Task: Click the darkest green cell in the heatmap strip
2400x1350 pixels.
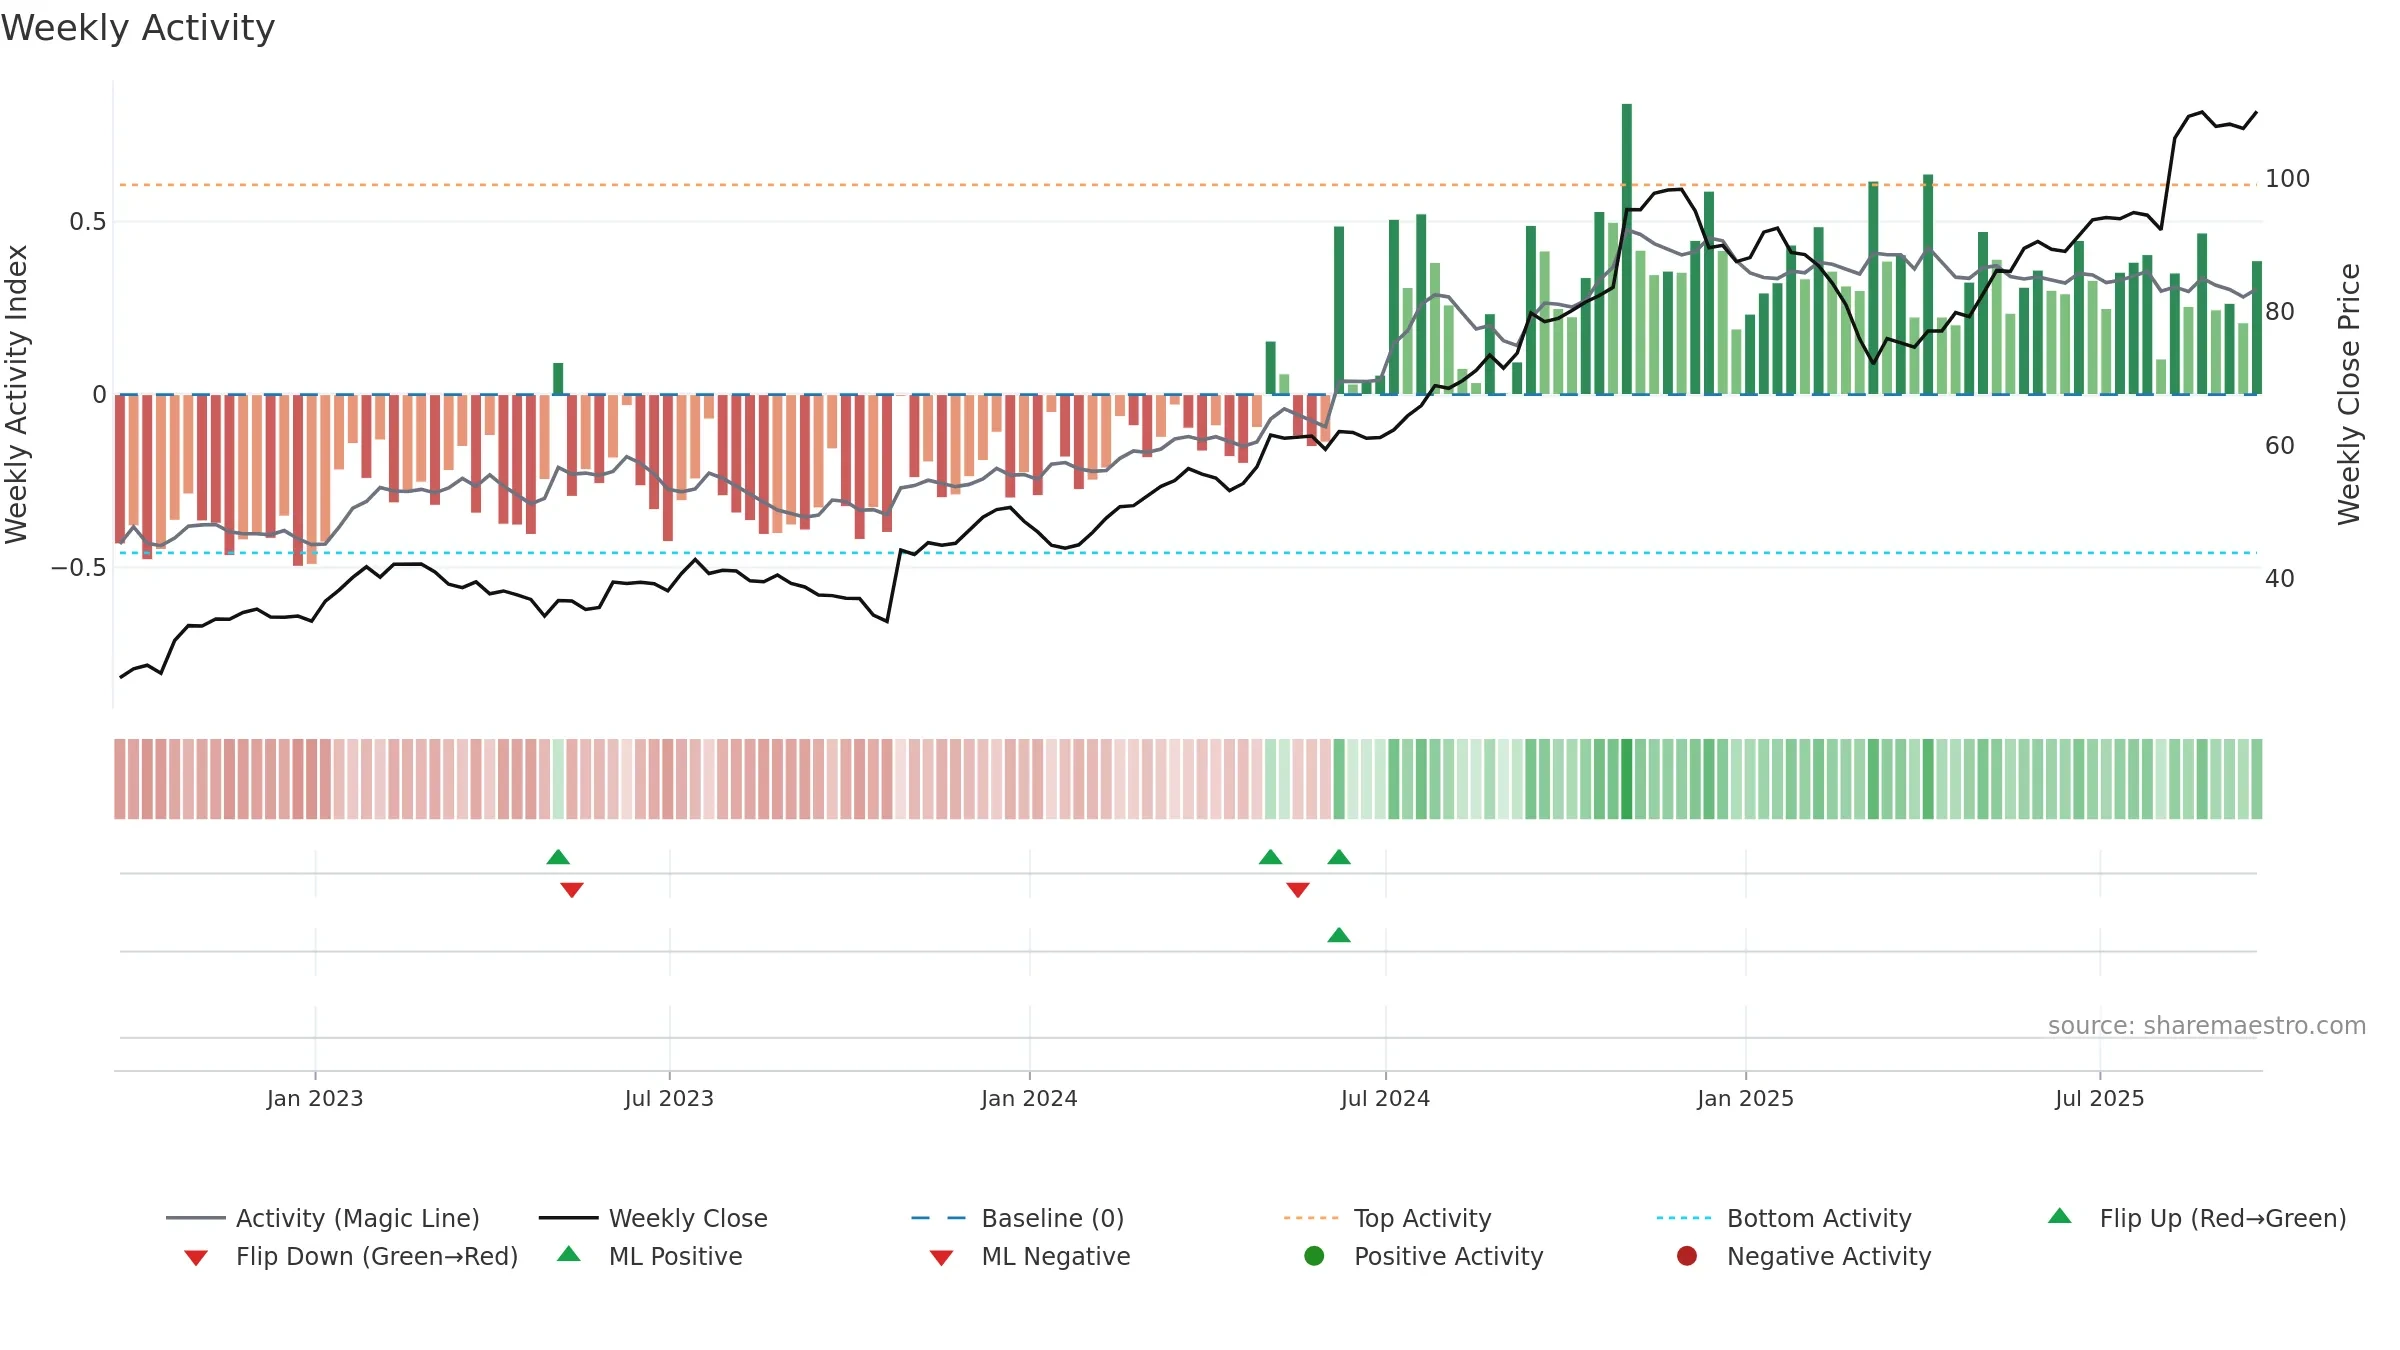Action: 1627,779
